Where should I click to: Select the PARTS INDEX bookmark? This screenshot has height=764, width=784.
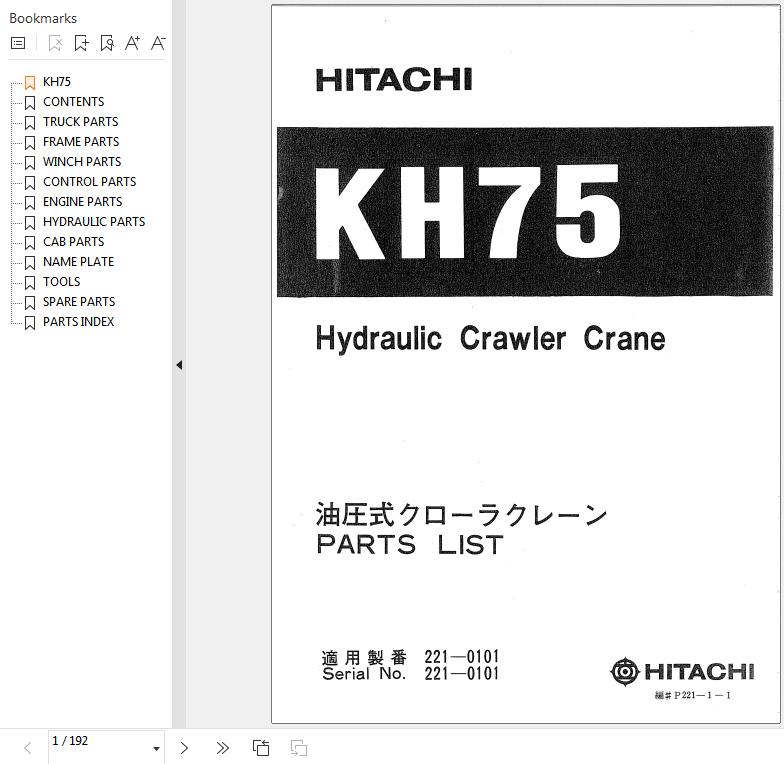tap(78, 322)
